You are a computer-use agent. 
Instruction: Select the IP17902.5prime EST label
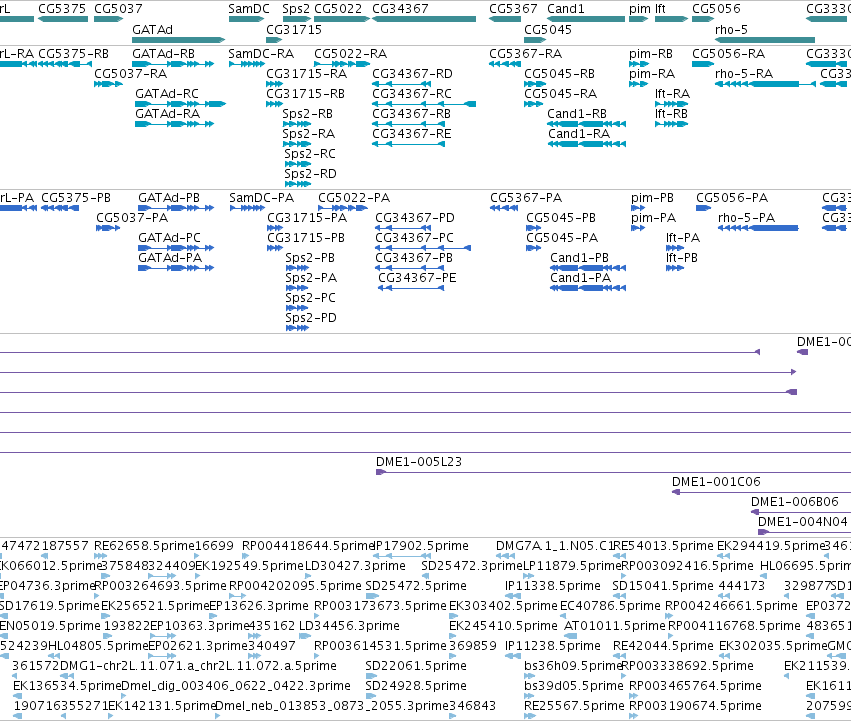tap(422, 546)
